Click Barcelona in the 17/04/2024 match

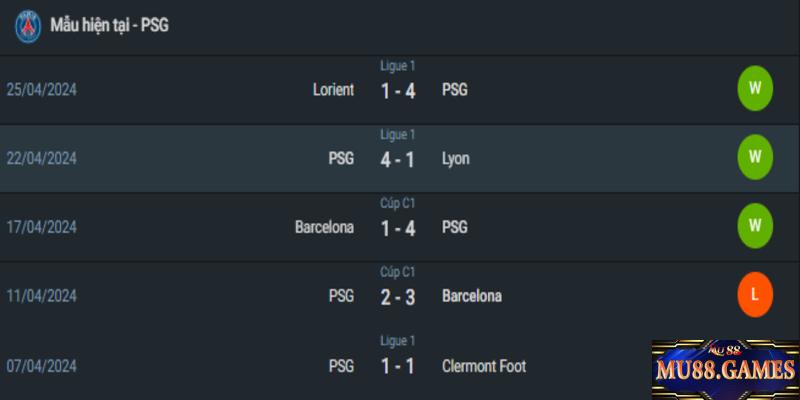click(324, 227)
